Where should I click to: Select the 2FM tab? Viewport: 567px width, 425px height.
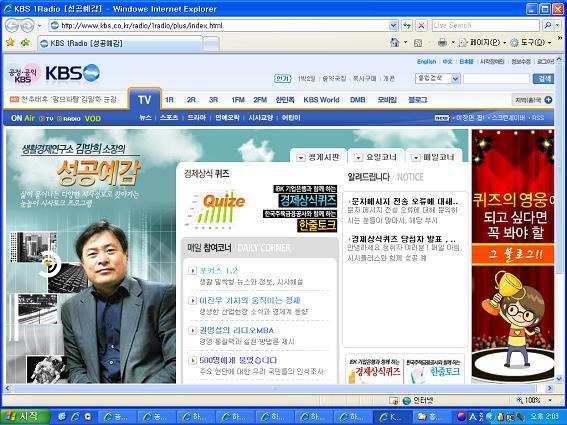pyautogui.click(x=260, y=100)
